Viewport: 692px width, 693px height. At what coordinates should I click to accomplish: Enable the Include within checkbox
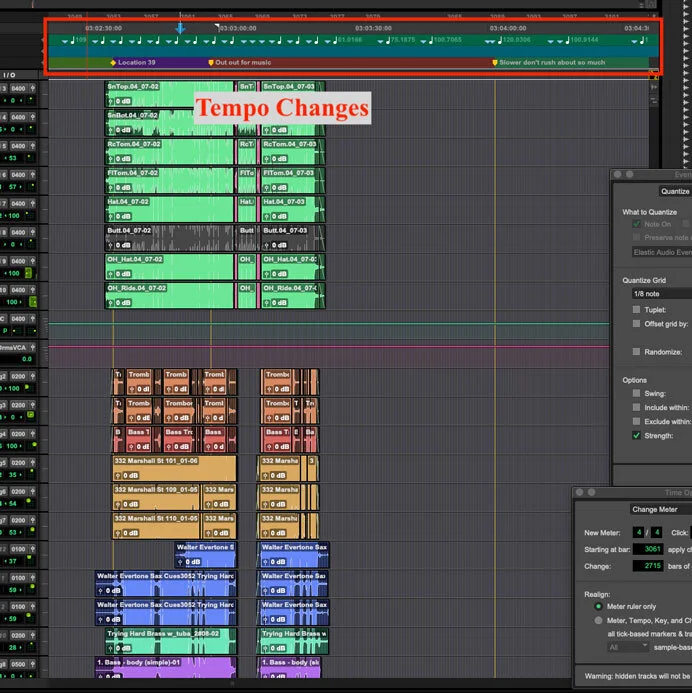click(636, 407)
